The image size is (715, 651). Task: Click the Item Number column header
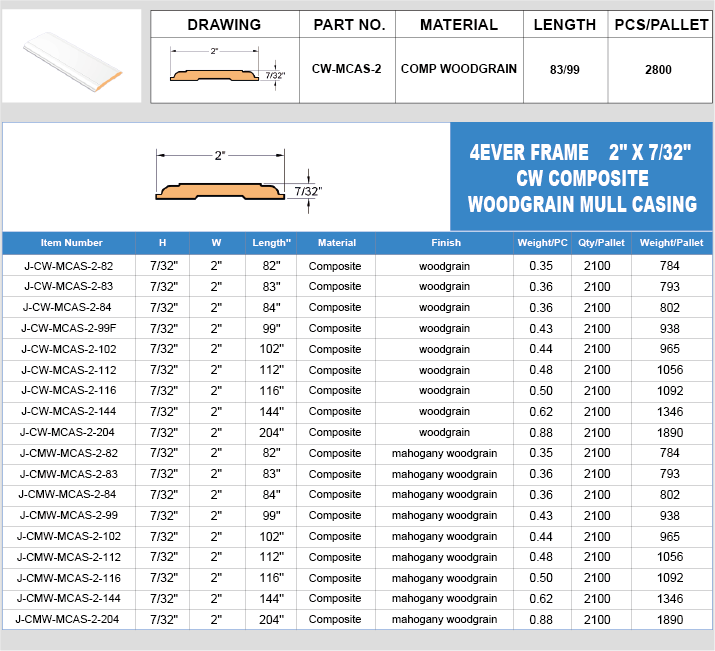click(72, 243)
